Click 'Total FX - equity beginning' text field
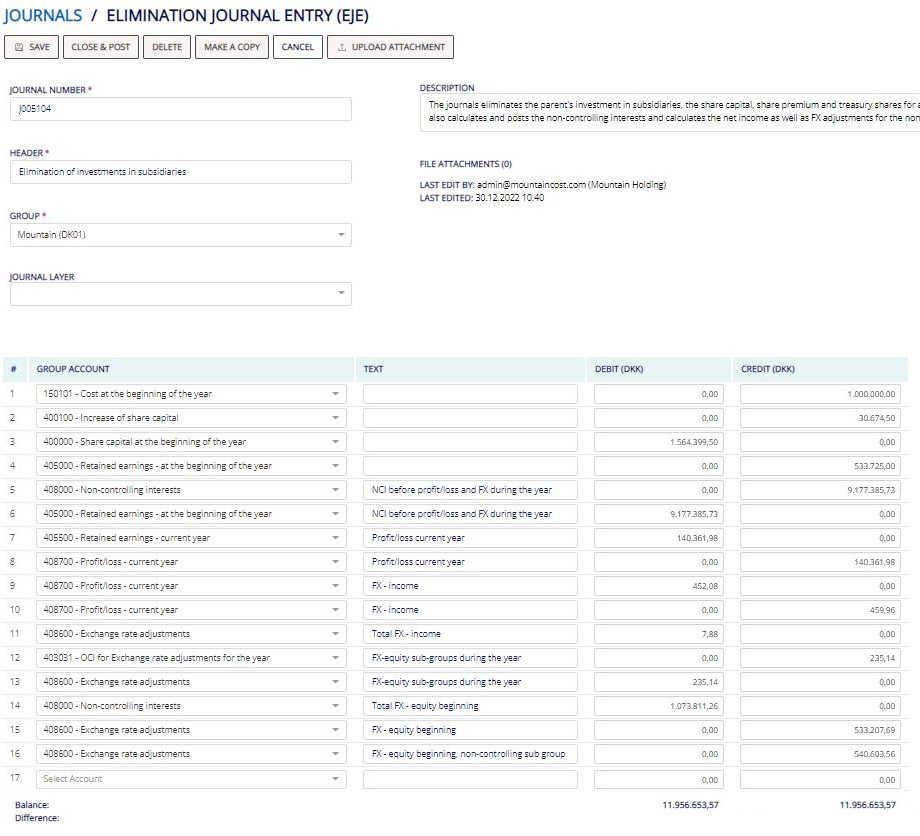 tap(470, 706)
